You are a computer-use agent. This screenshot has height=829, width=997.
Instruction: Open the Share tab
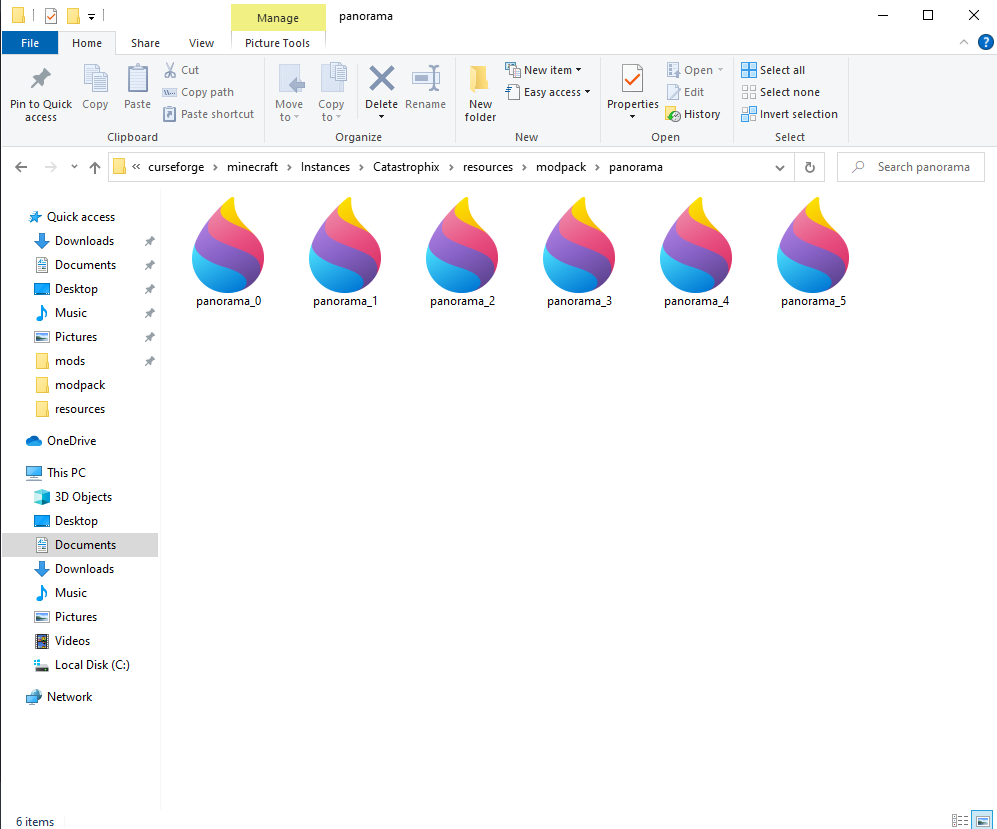click(x=145, y=43)
